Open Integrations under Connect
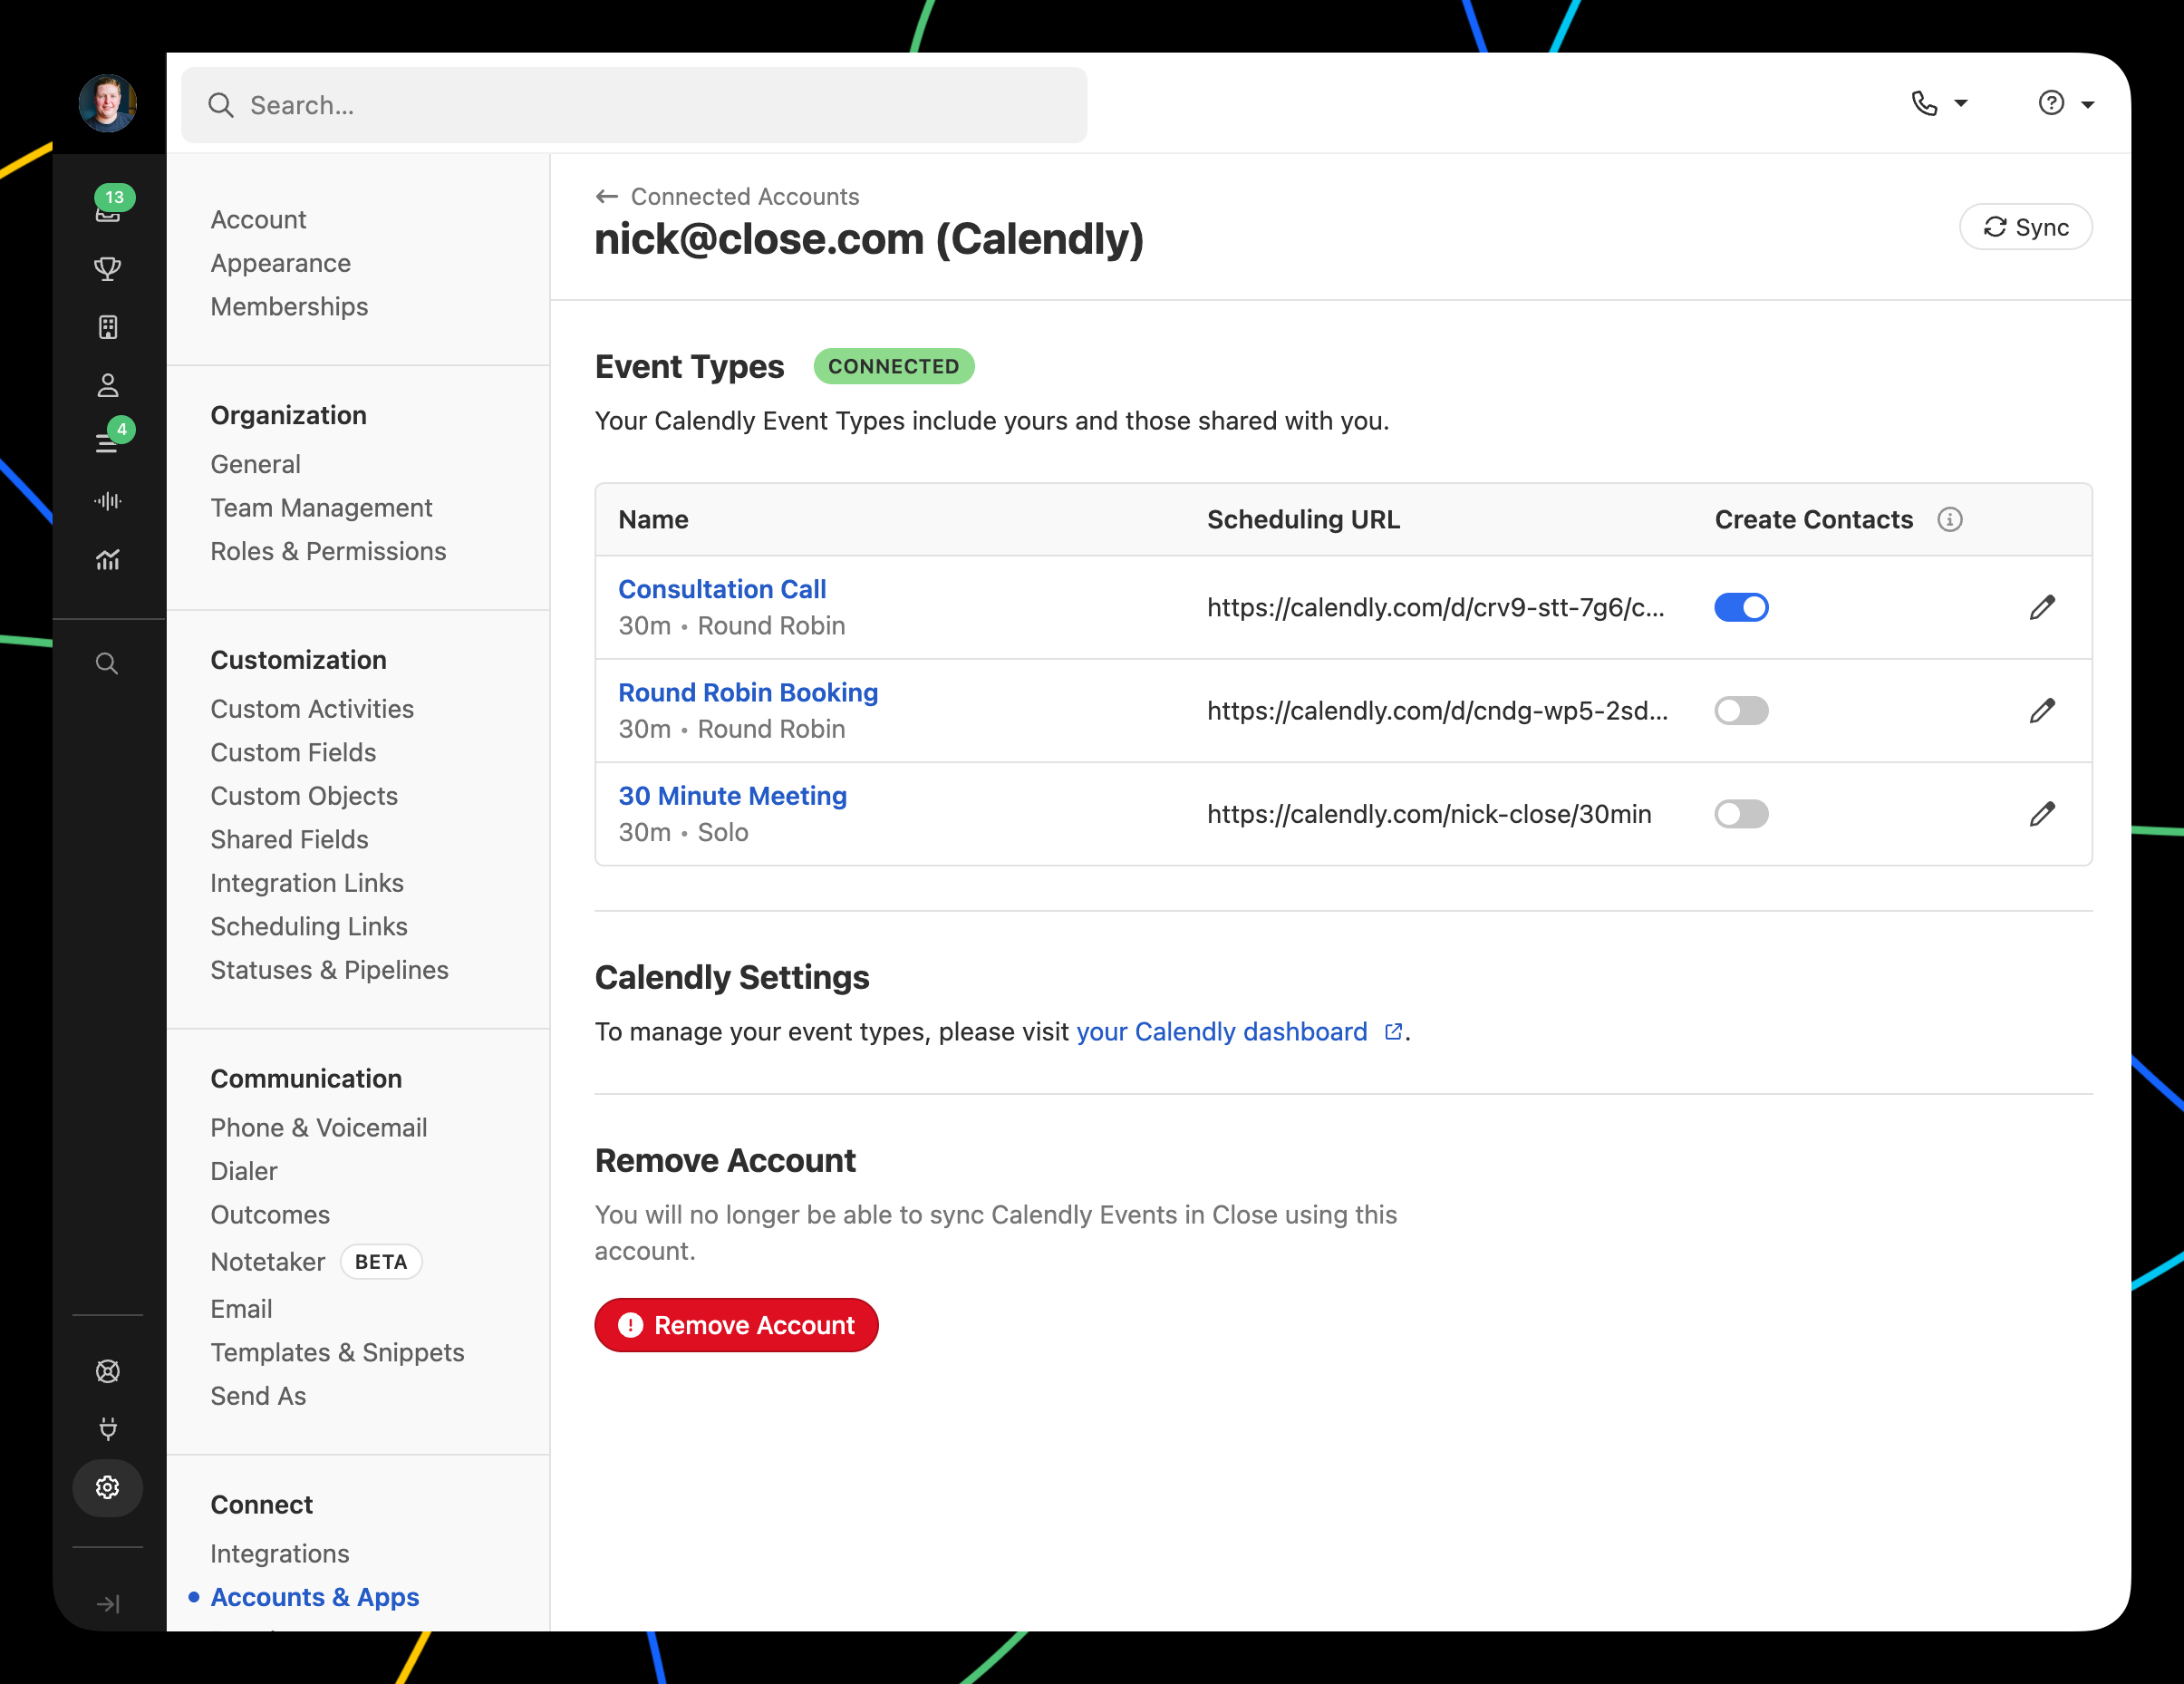 tap(280, 1554)
